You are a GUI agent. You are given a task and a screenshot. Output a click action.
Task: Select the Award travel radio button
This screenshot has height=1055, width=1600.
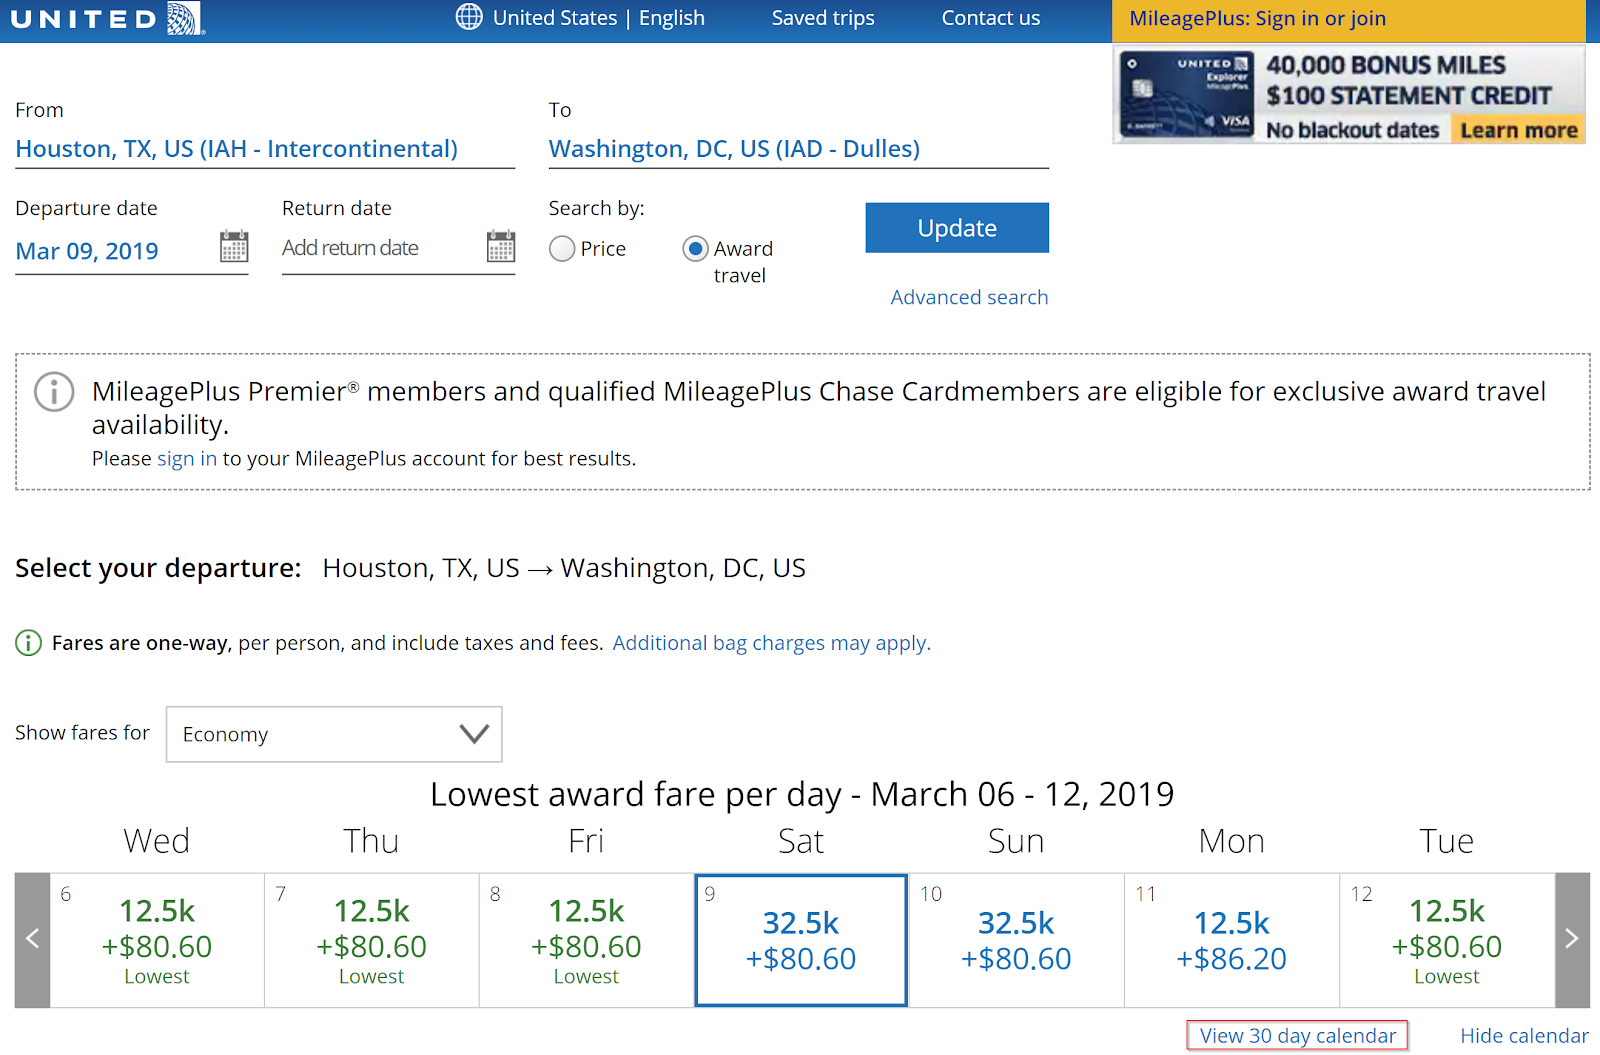pos(695,249)
